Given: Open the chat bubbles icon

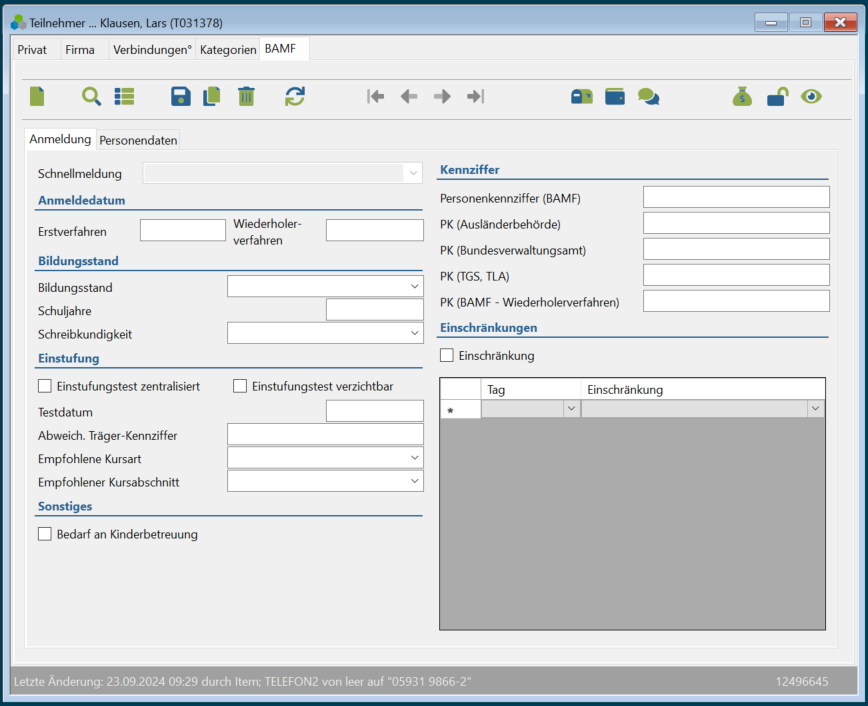Looking at the screenshot, I should pyautogui.click(x=648, y=97).
